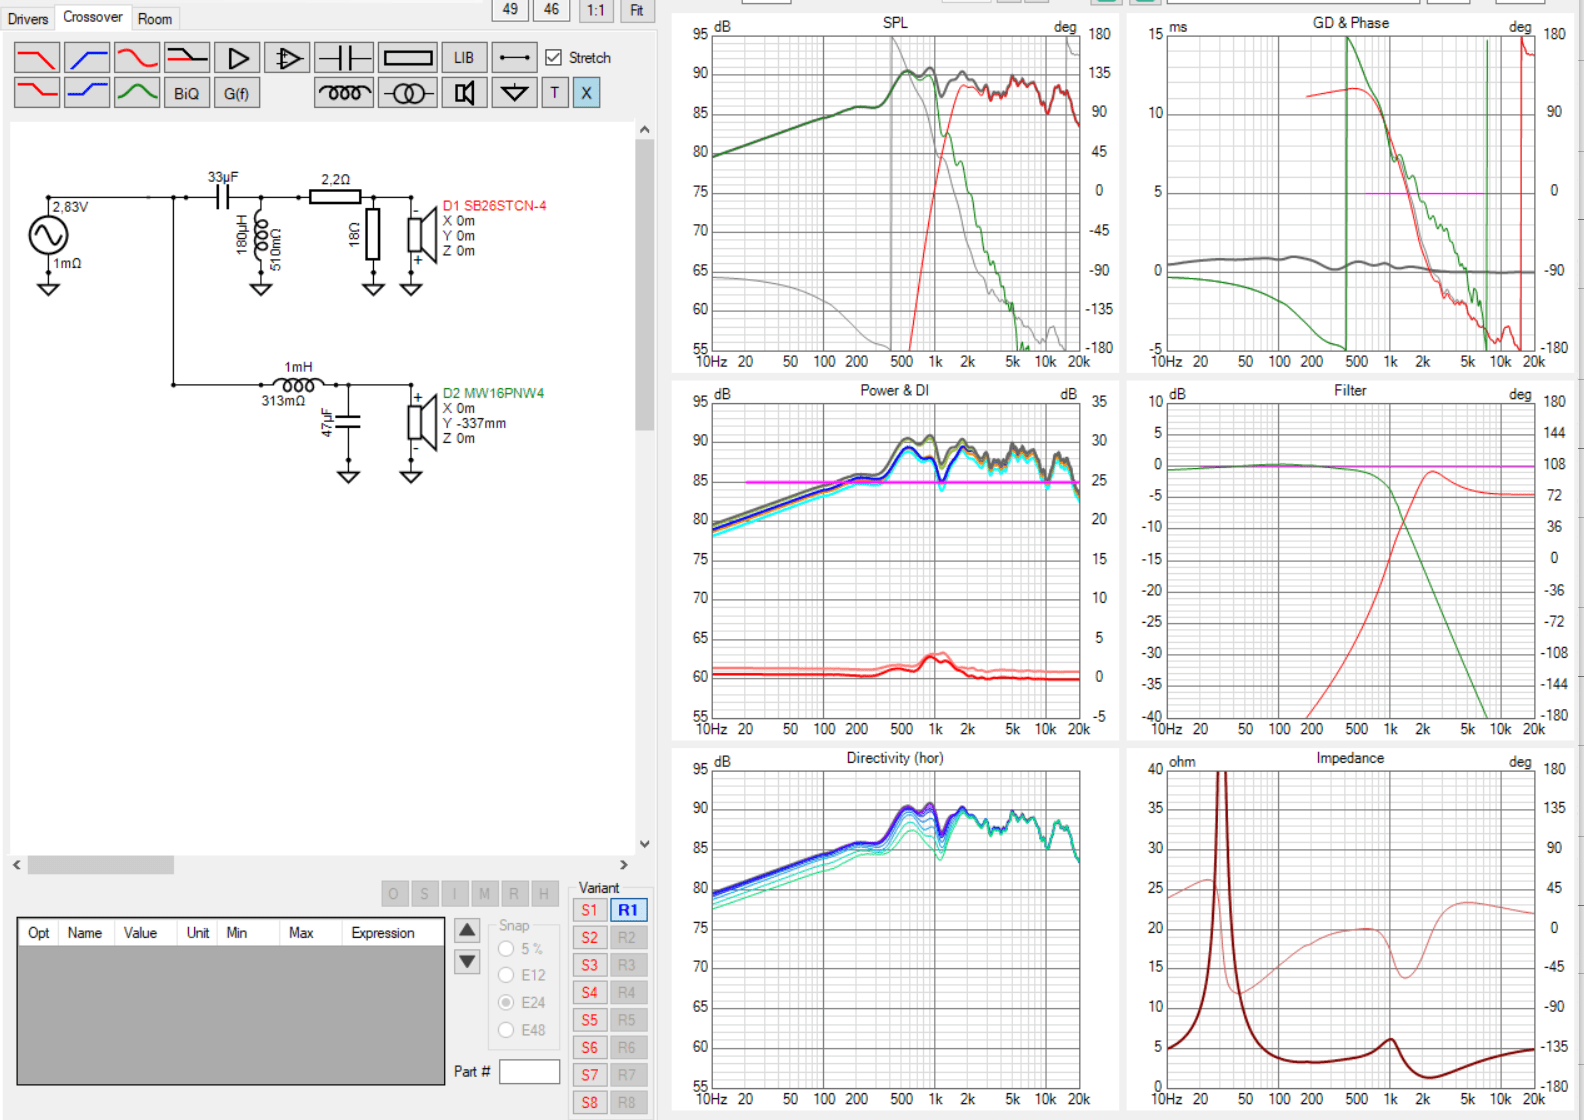
Task: Add a capacitor to the schematic
Action: 344,58
